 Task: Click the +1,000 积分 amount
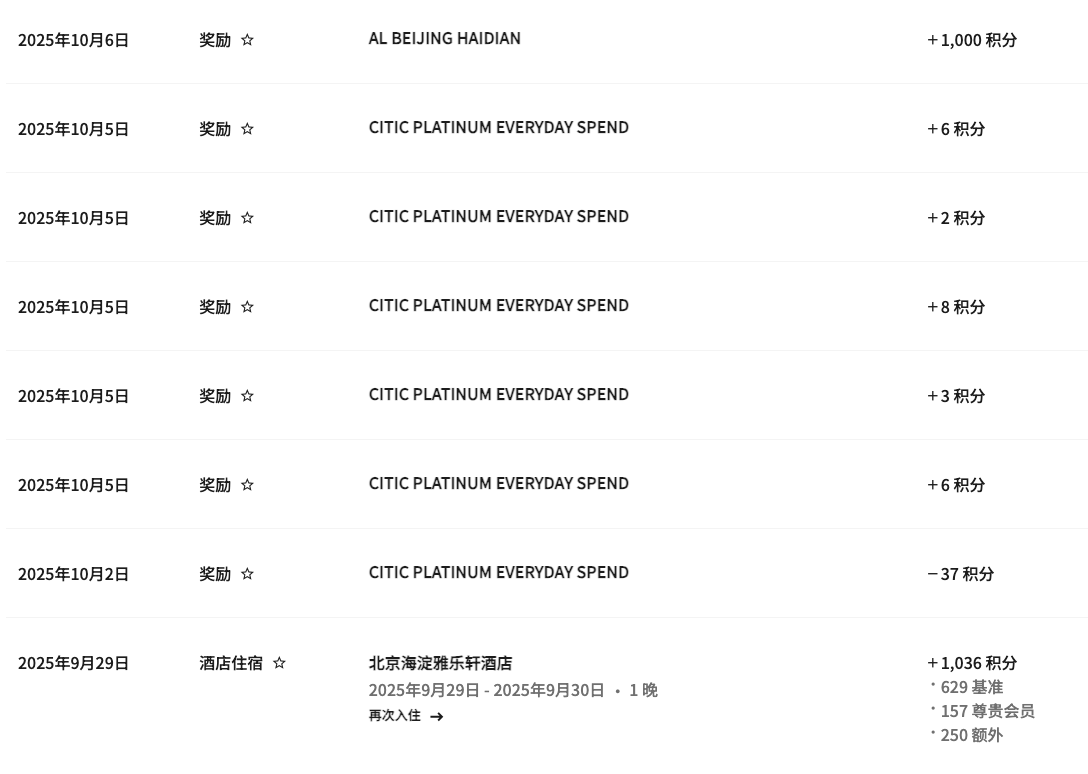tap(971, 40)
